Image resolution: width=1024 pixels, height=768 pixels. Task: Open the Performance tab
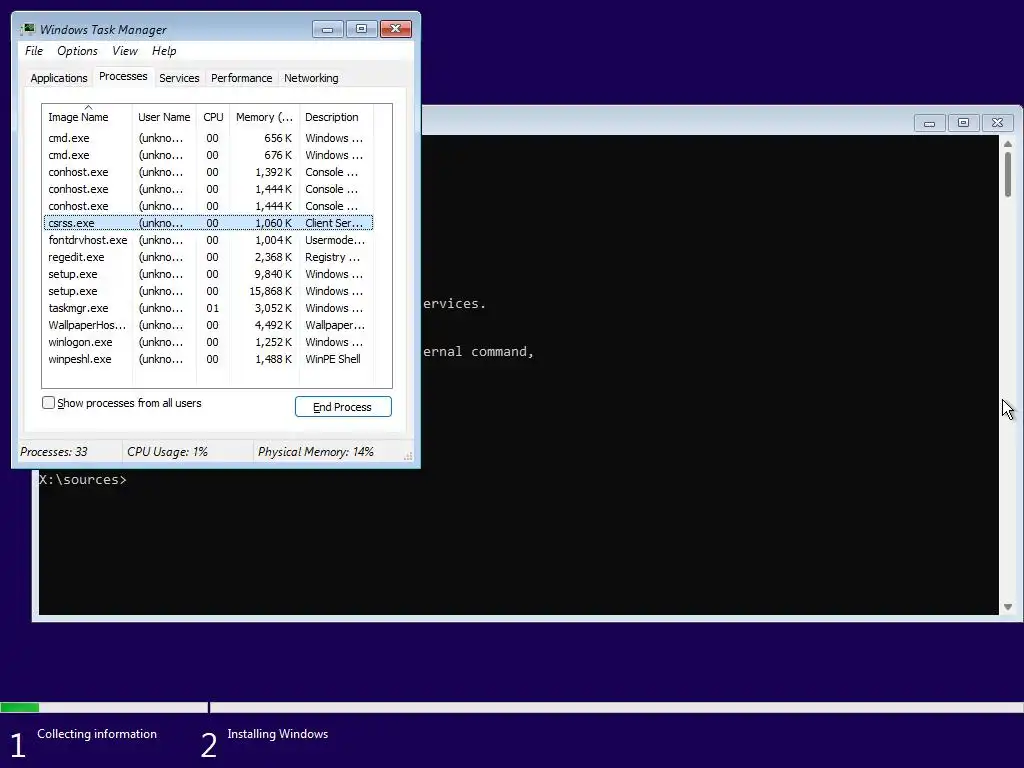[x=241, y=78]
